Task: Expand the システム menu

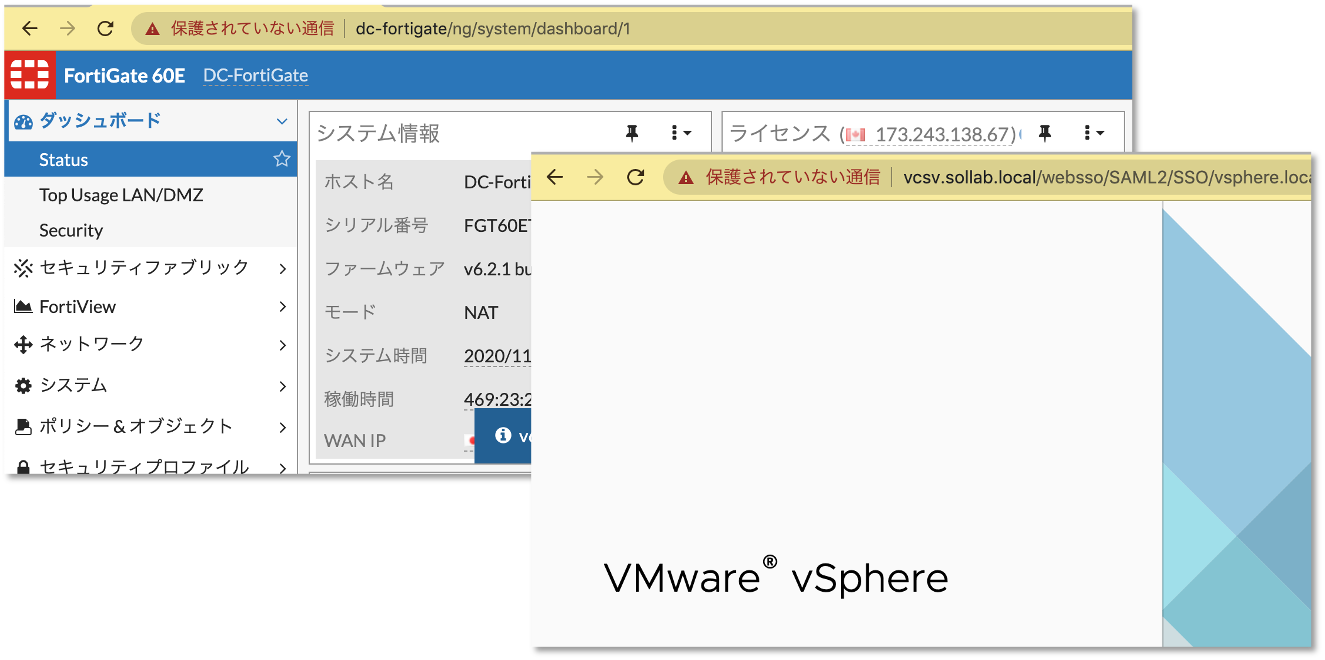Action: click(283, 386)
